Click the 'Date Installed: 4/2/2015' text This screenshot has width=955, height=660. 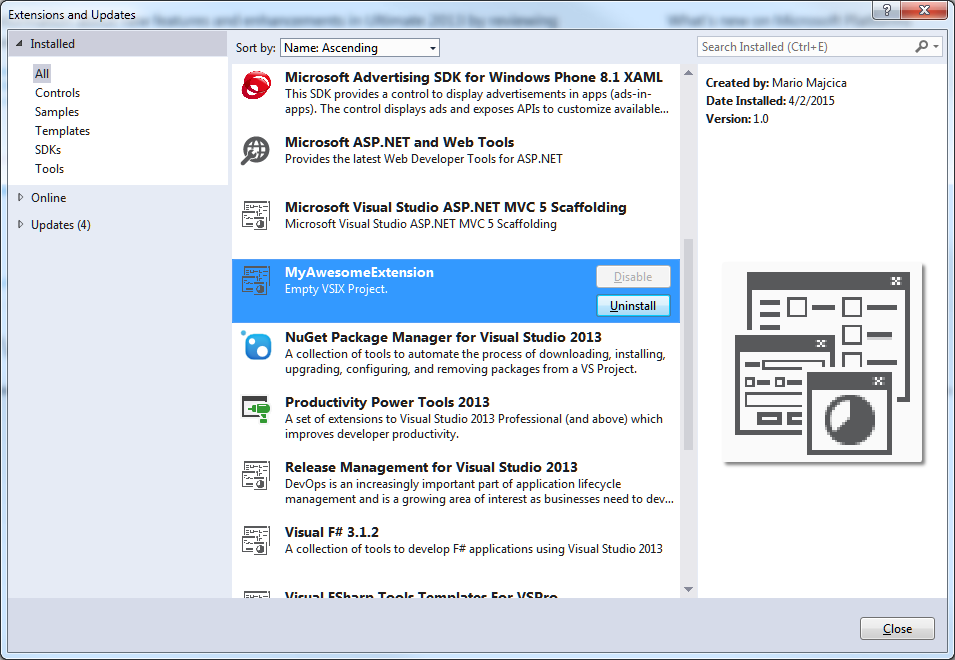click(x=770, y=100)
